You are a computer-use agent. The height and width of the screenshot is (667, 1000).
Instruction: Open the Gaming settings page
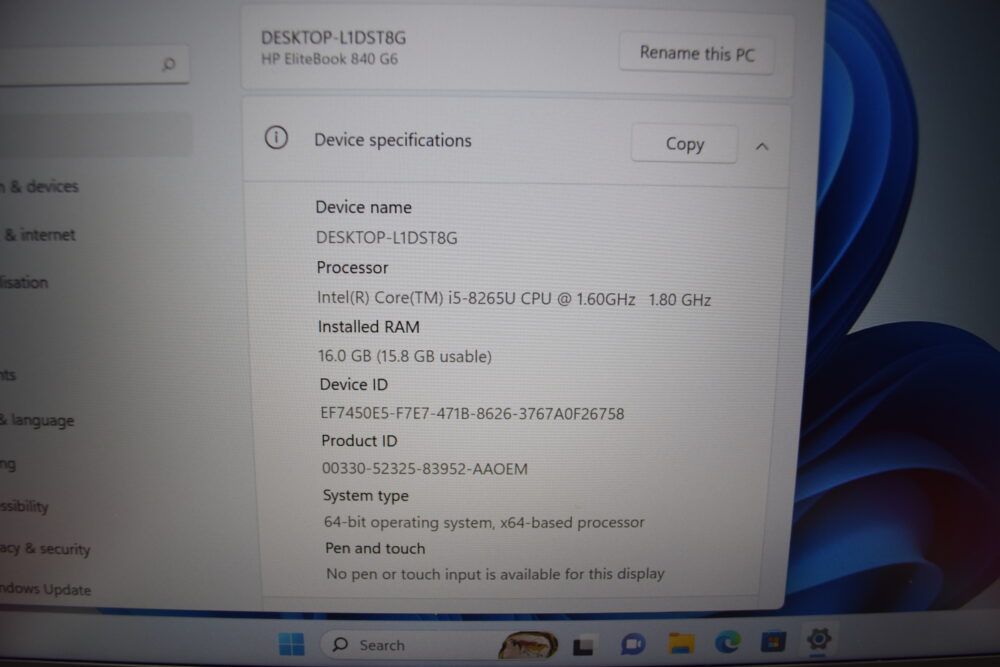click(8, 464)
